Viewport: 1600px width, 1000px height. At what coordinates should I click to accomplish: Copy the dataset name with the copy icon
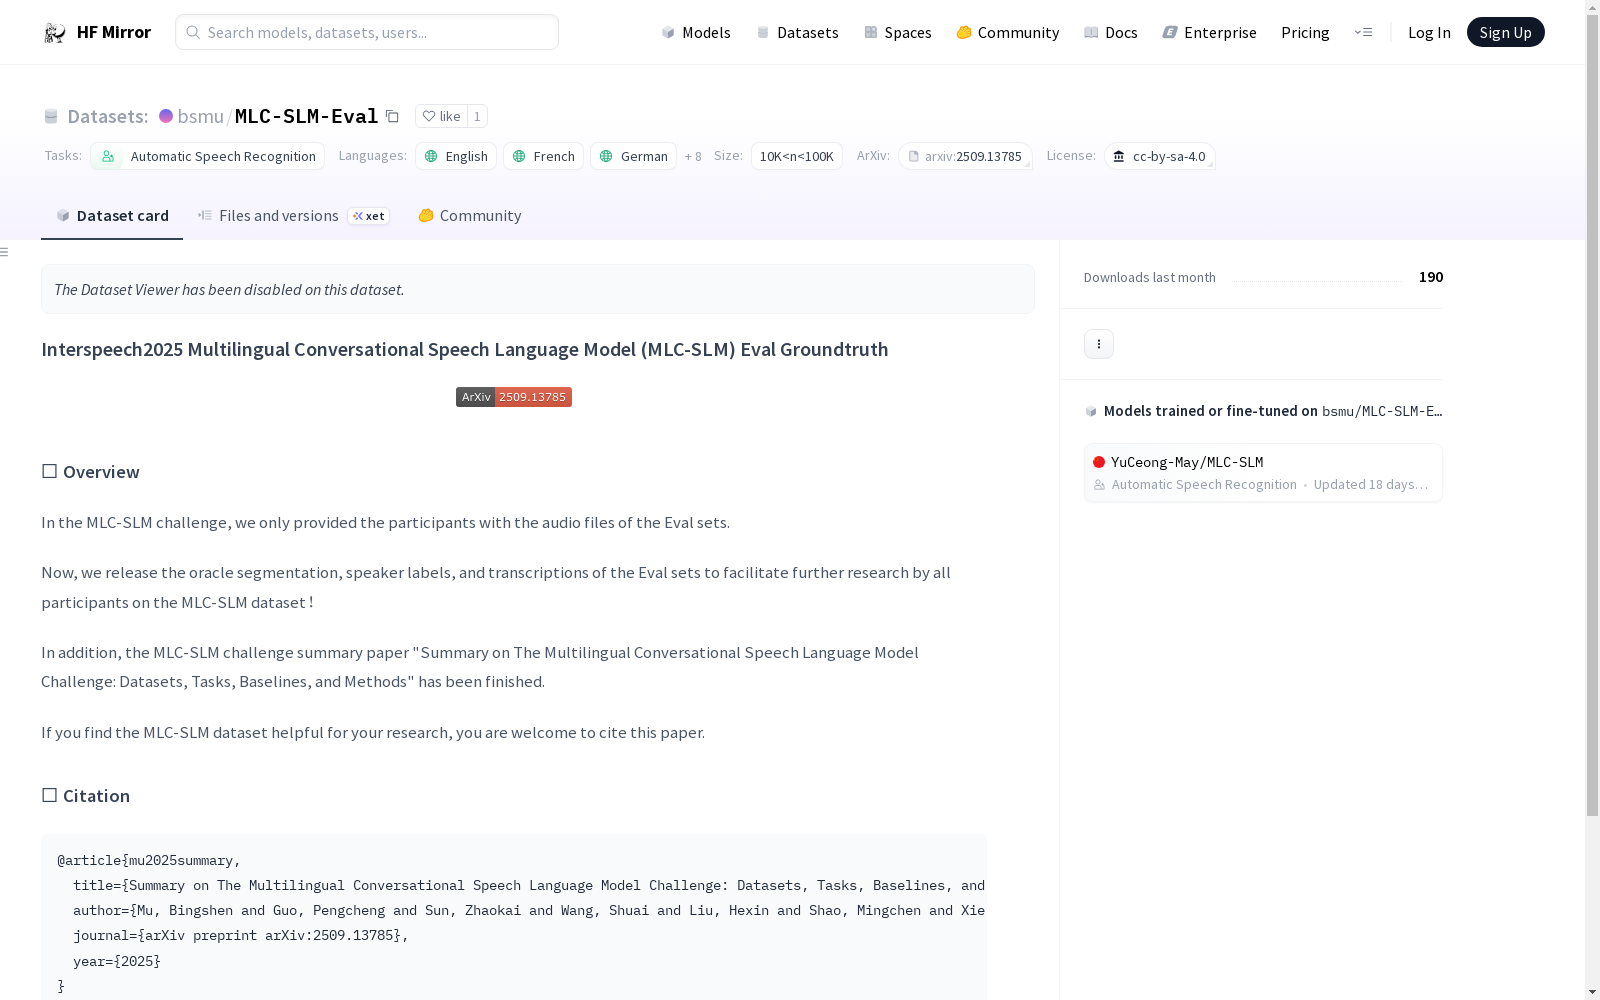(393, 116)
